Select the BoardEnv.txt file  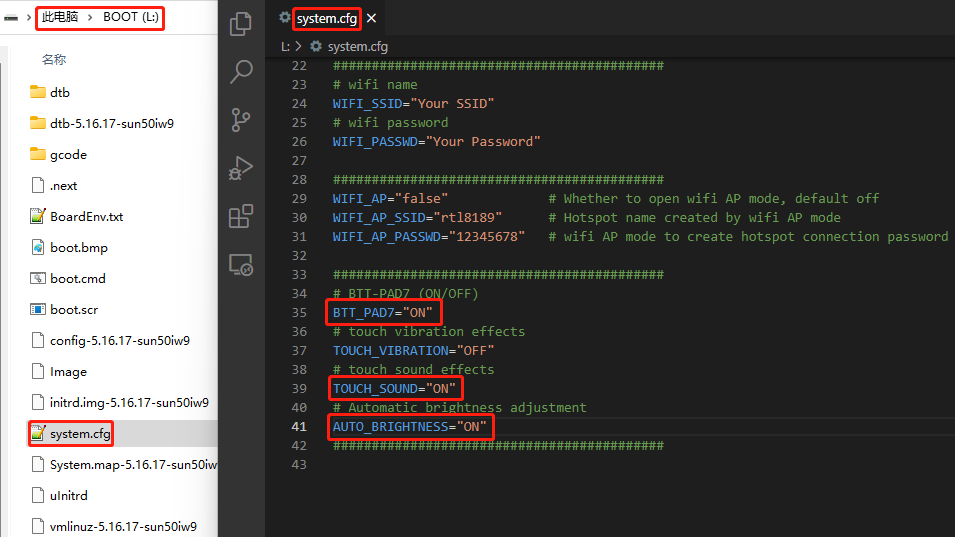pos(86,216)
